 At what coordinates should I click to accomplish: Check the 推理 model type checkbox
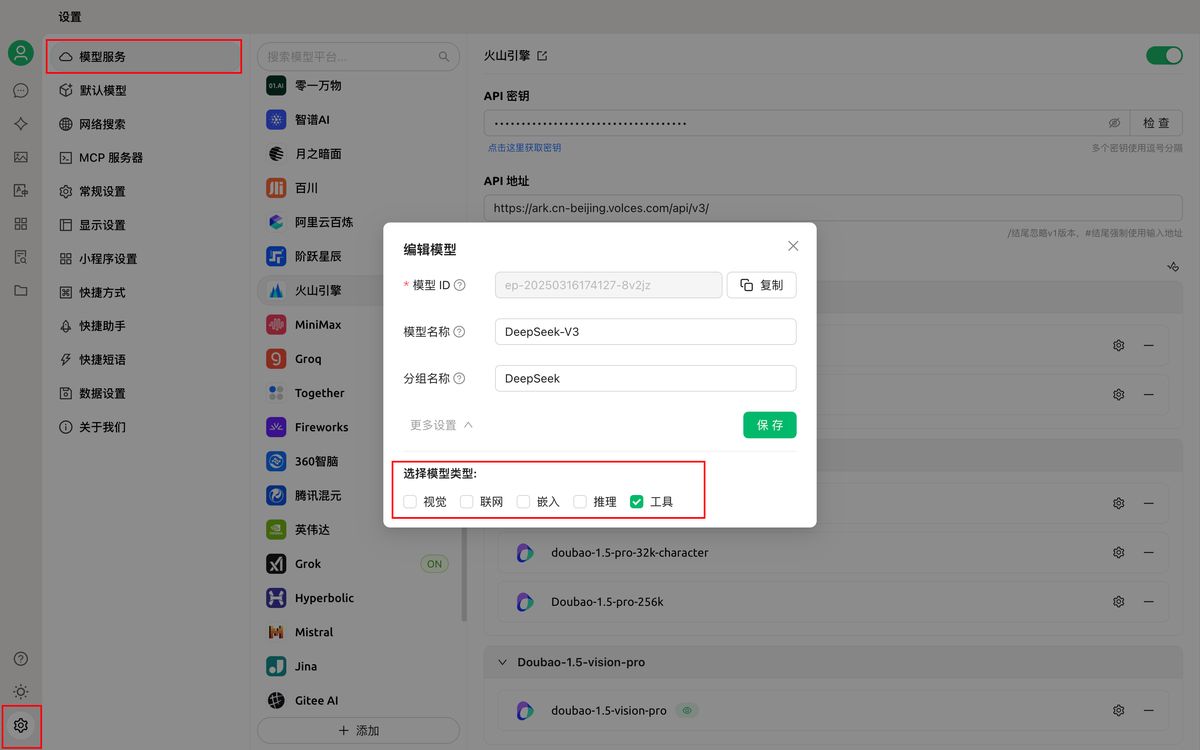[580, 502]
